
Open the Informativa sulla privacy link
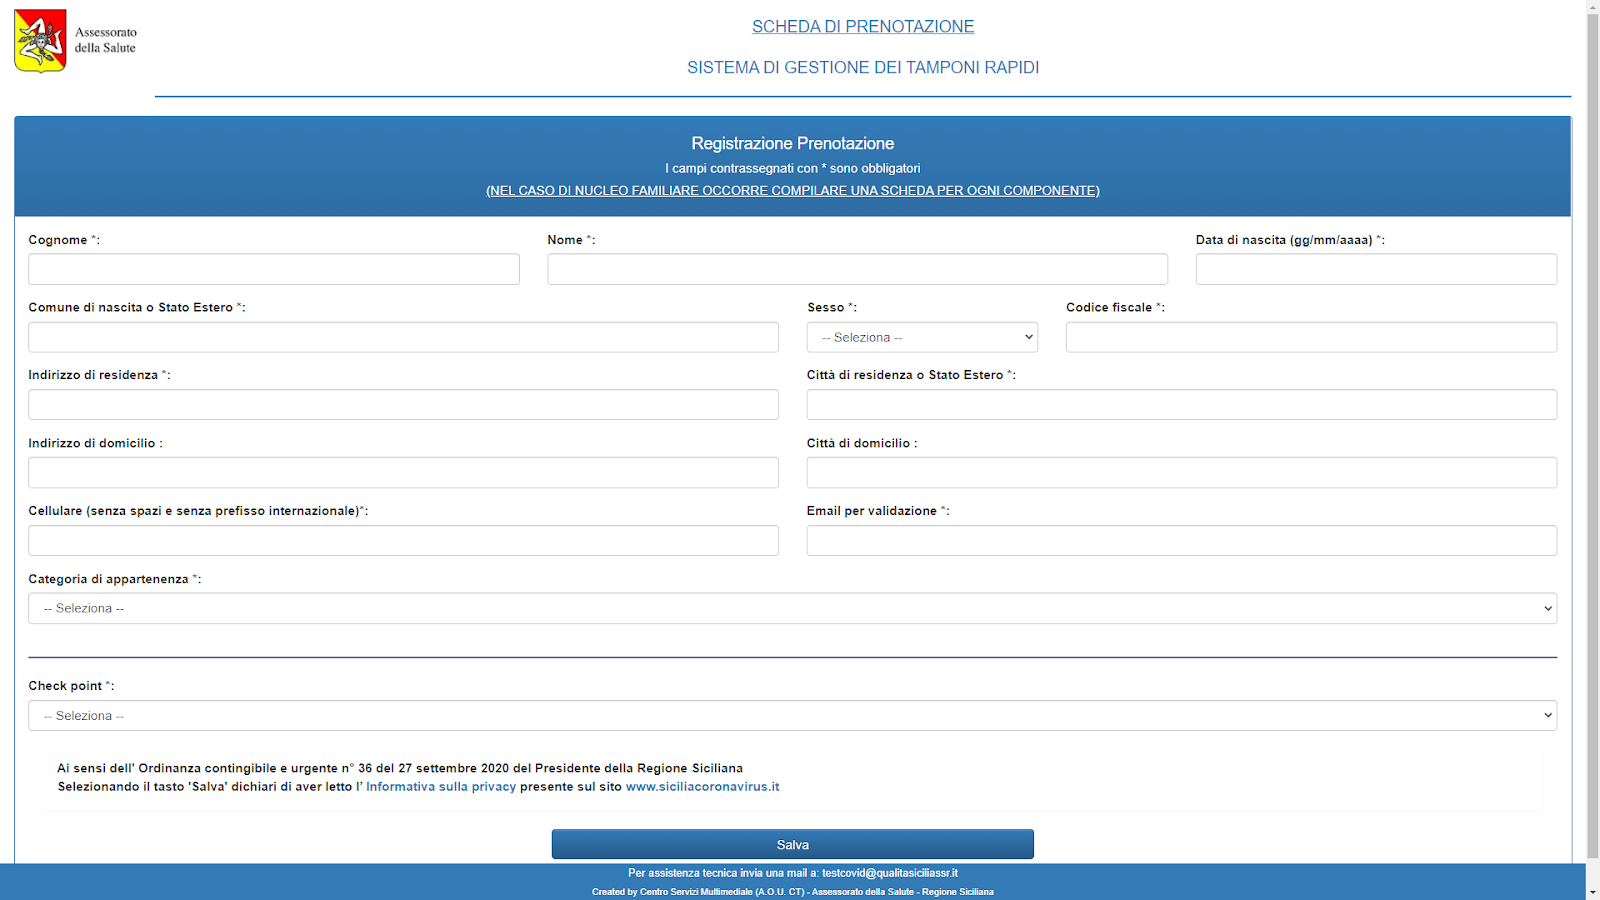click(x=441, y=787)
